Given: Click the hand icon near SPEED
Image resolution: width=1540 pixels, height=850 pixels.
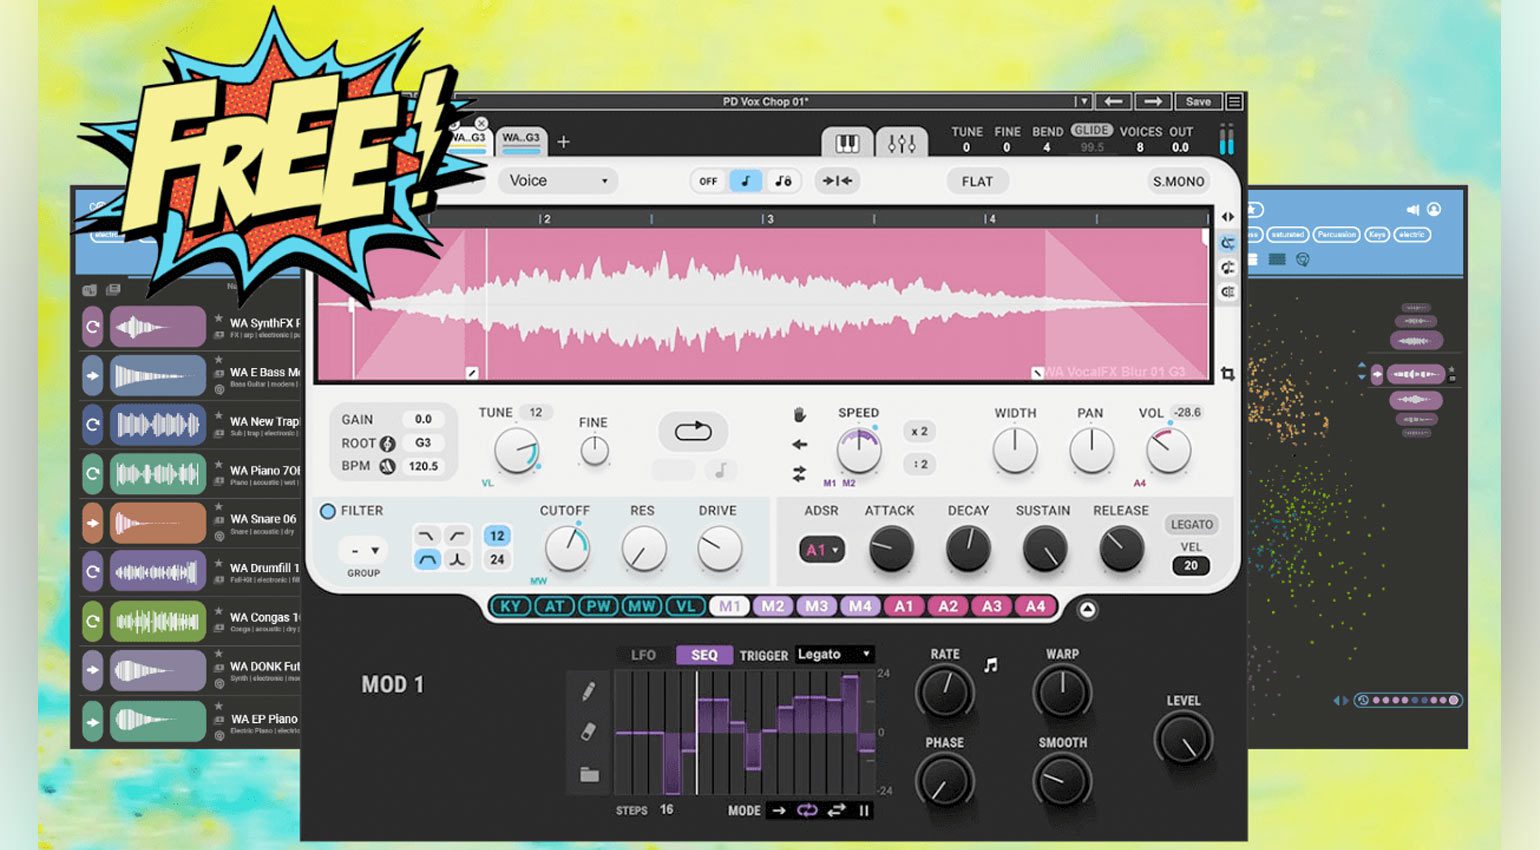Looking at the screenshot, I should [x=799, y=414].
